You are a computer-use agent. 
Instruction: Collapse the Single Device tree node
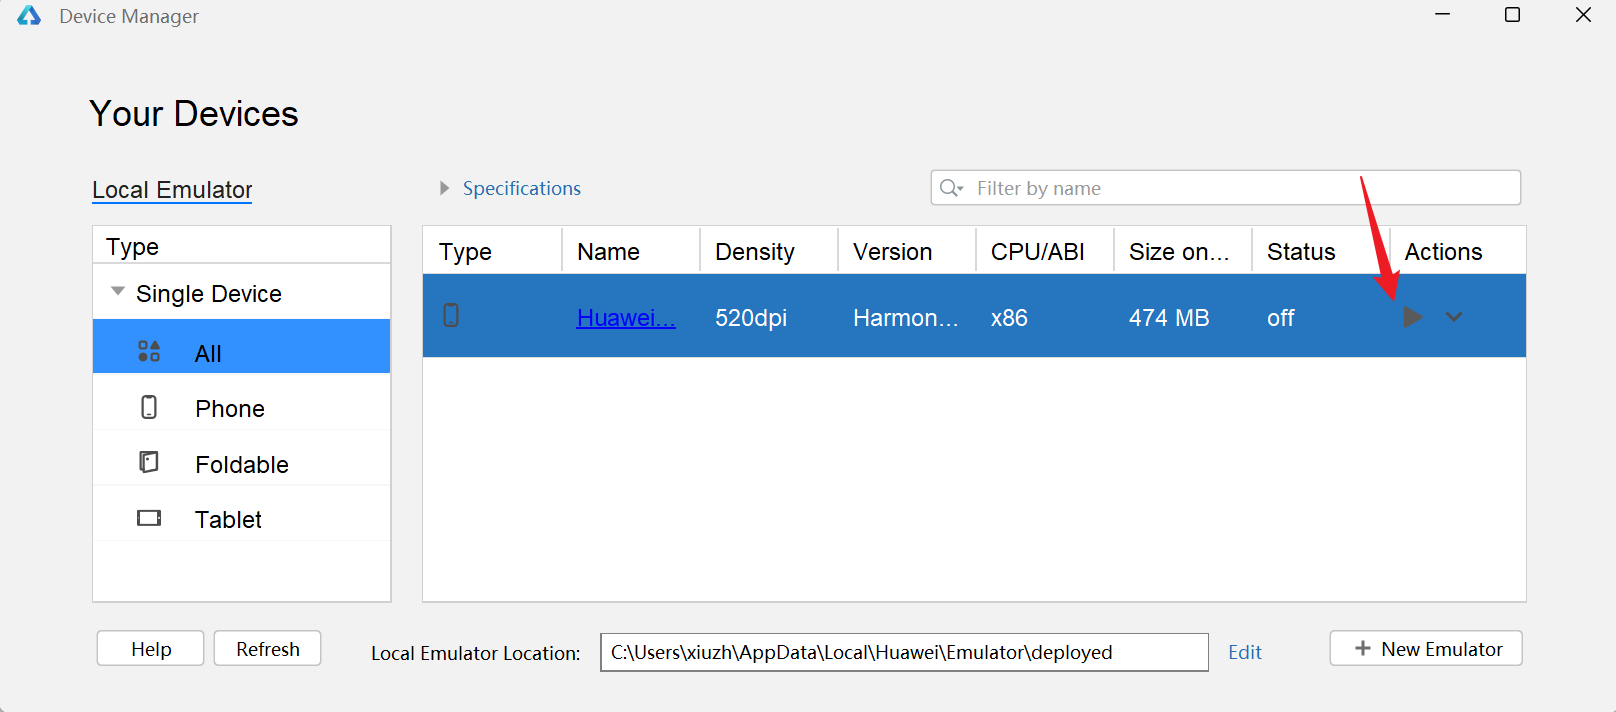pyautogui.click(x=118, y=292)
